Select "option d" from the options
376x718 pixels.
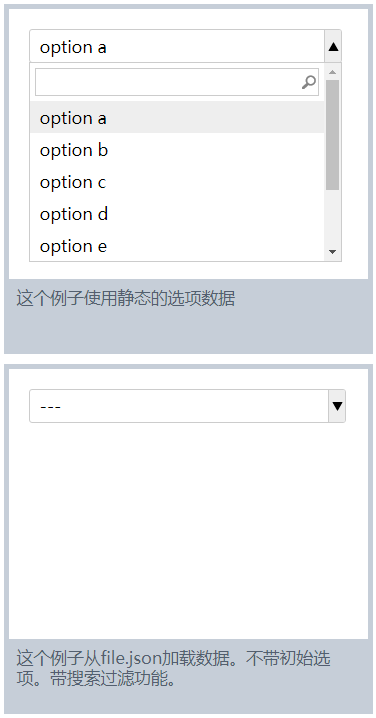177,214
